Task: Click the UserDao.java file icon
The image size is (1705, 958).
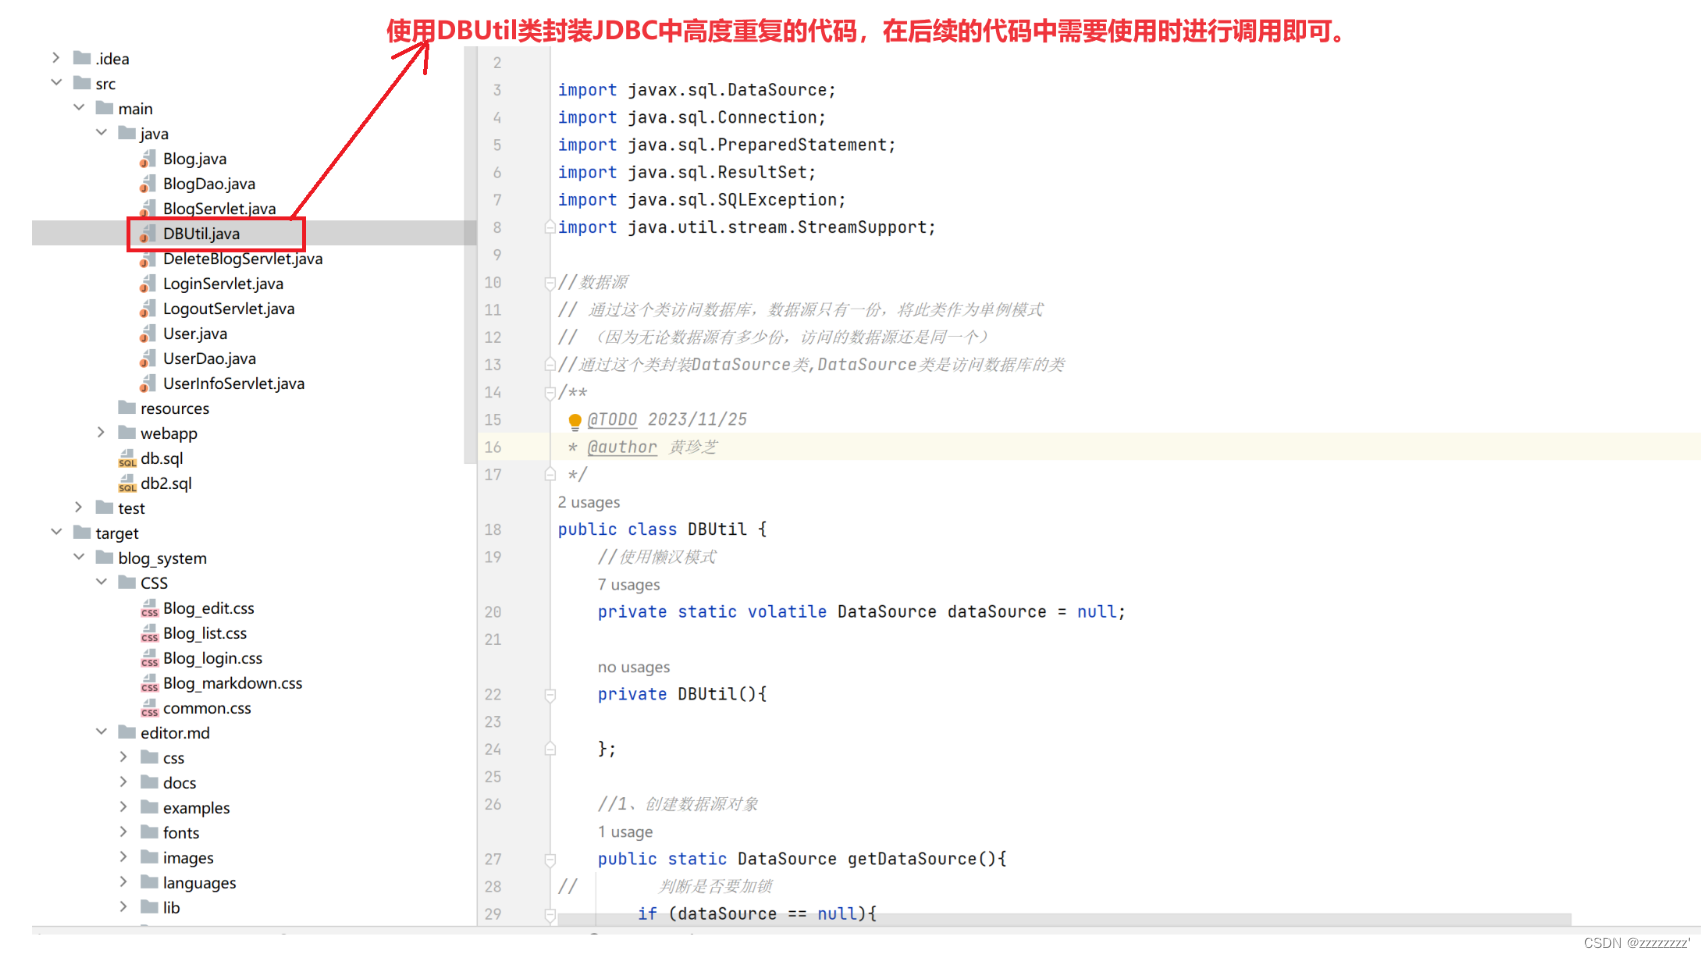Action: (148, 359)
